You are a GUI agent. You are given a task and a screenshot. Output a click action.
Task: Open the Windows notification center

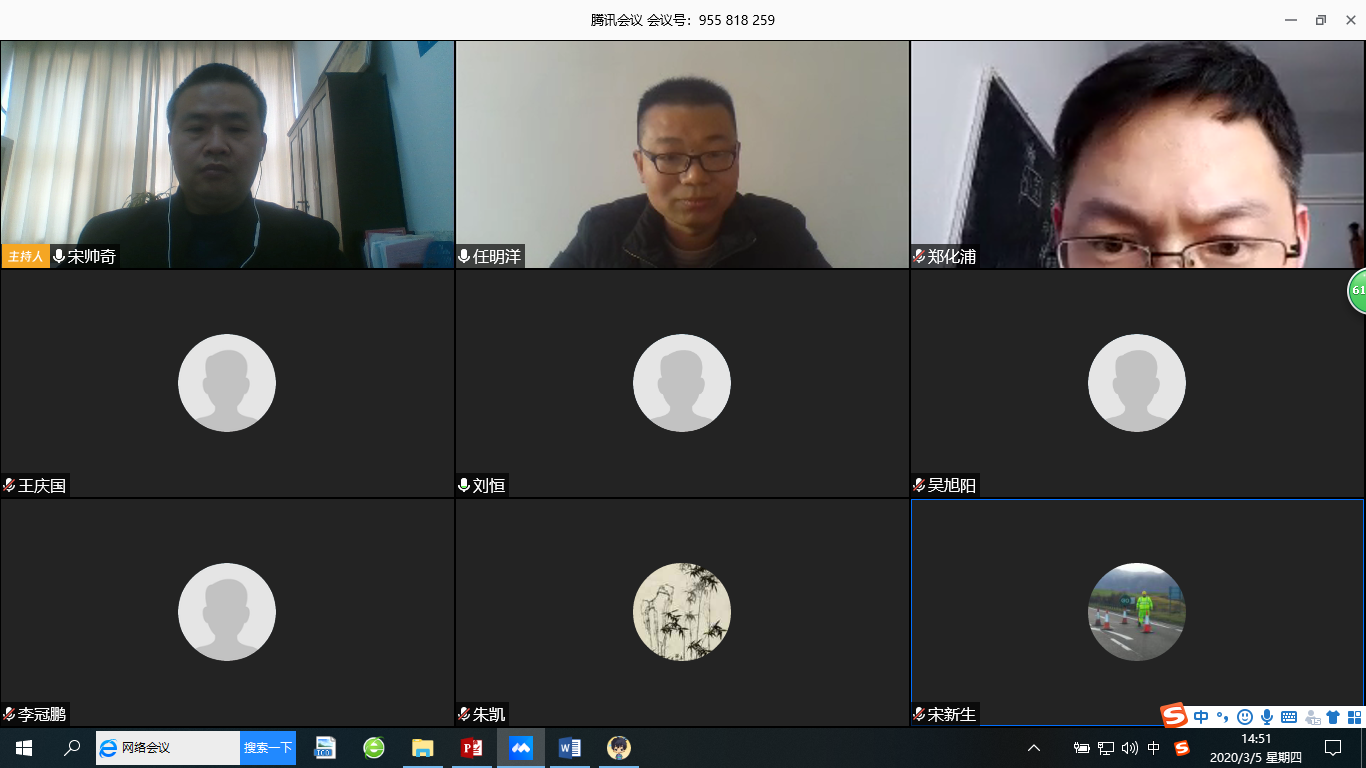pos(1333,747)
